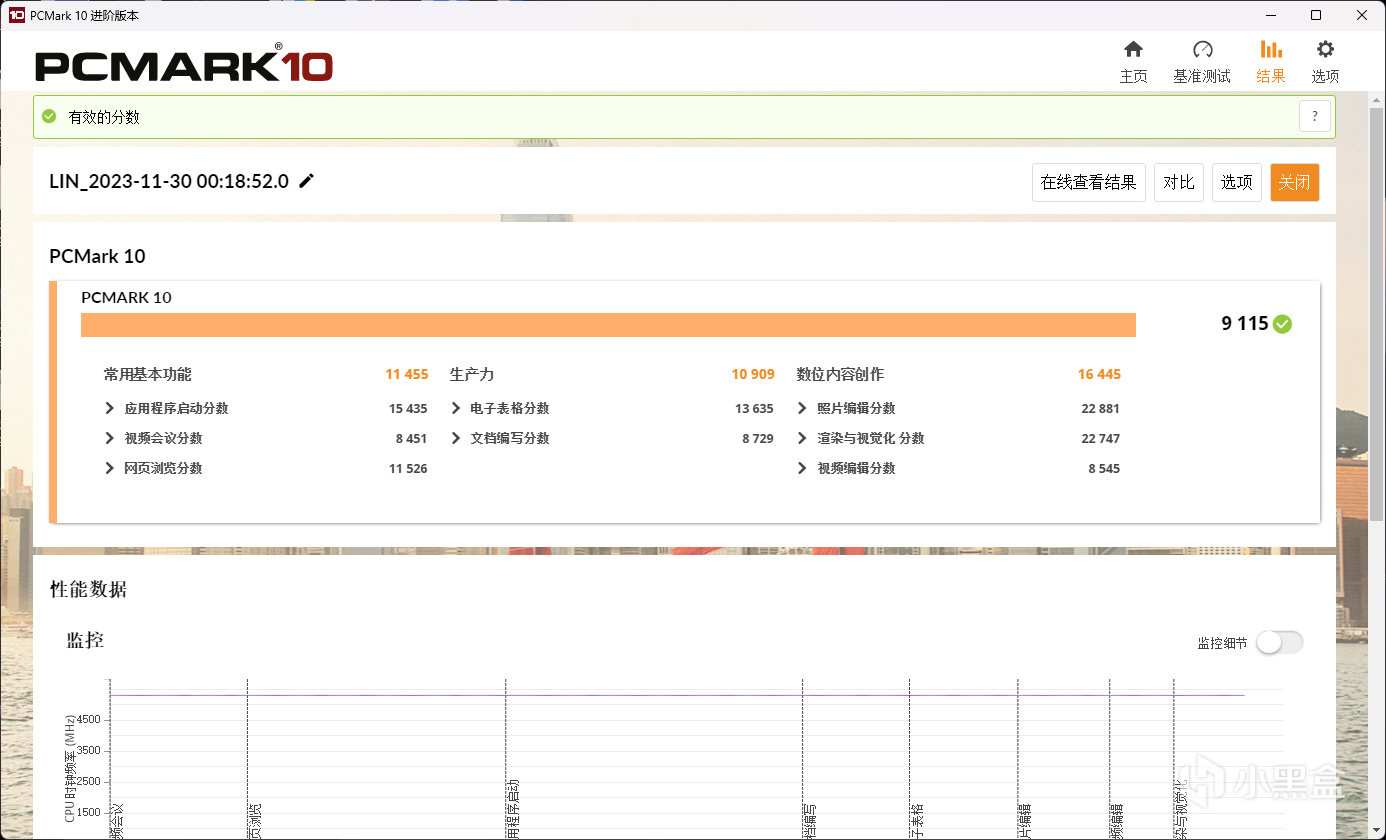Image resolution: width=1386 pixels, height=840 pixels.
Task: Click the 监控 heading
Action: click(85, 640)
